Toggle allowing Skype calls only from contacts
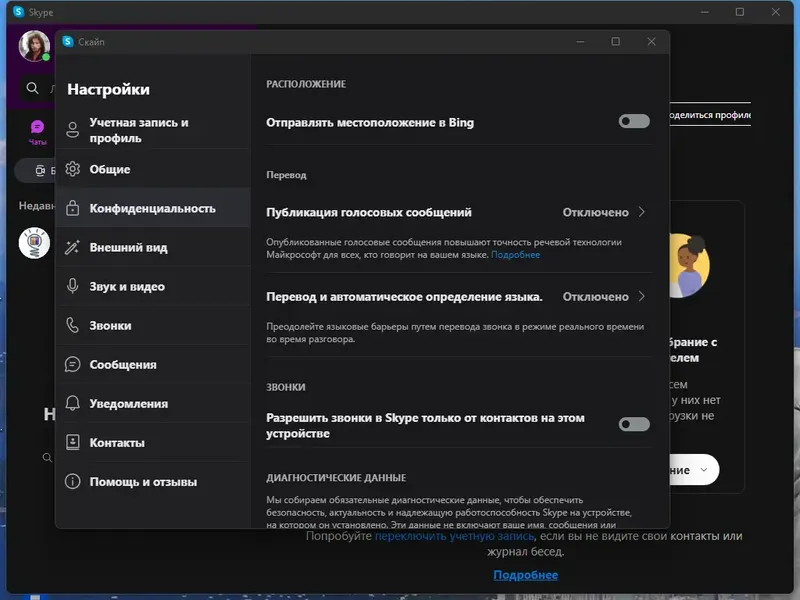 (633, 424)
